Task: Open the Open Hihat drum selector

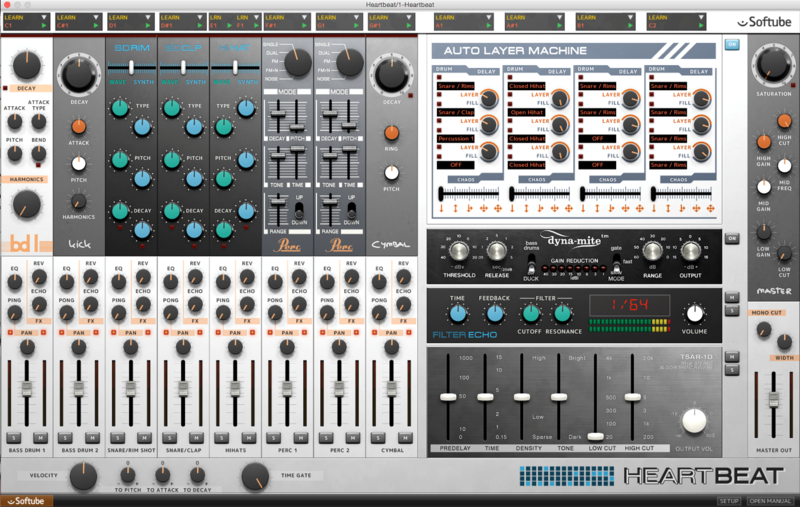Action: point(526,112)
